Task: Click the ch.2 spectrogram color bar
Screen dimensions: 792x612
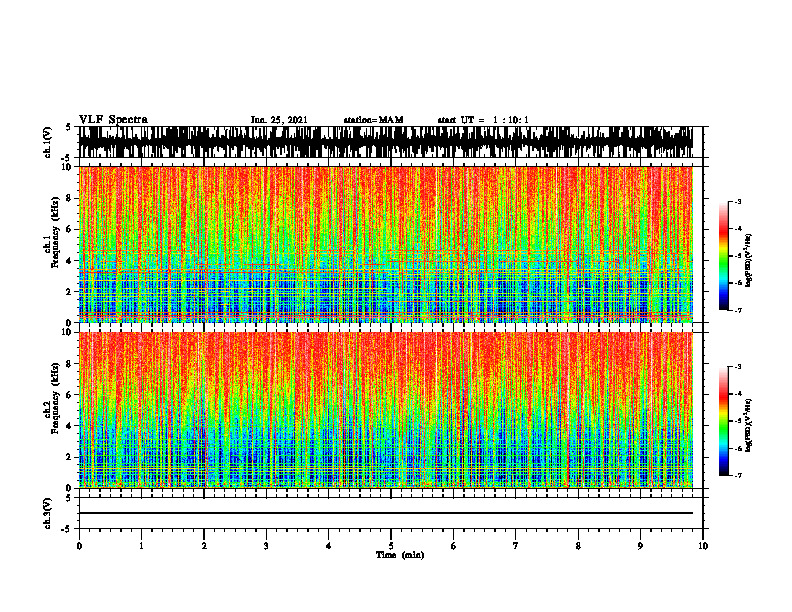Action: coord(724,421)
